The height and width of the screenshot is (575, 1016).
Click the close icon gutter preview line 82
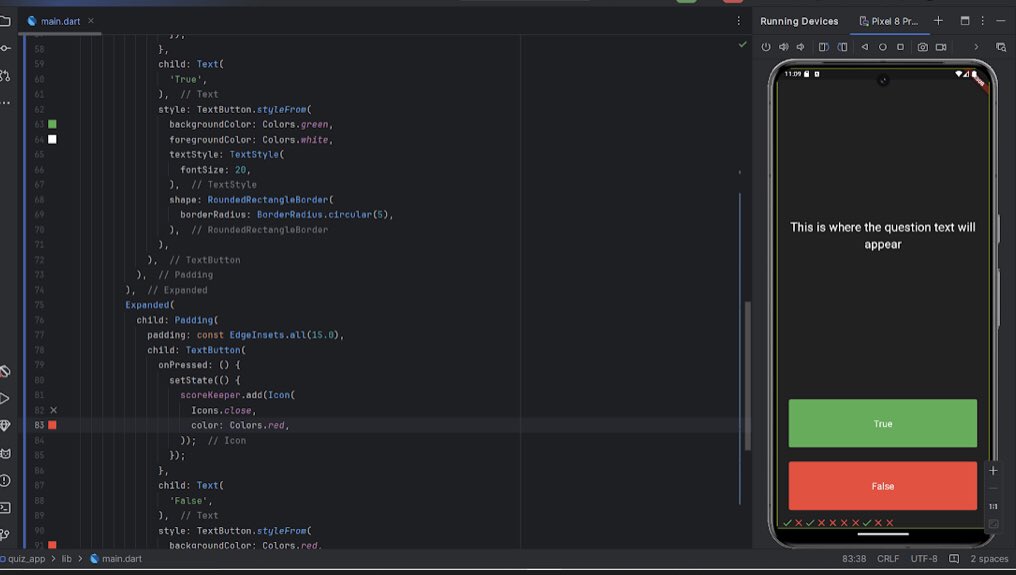pos(54,410)
